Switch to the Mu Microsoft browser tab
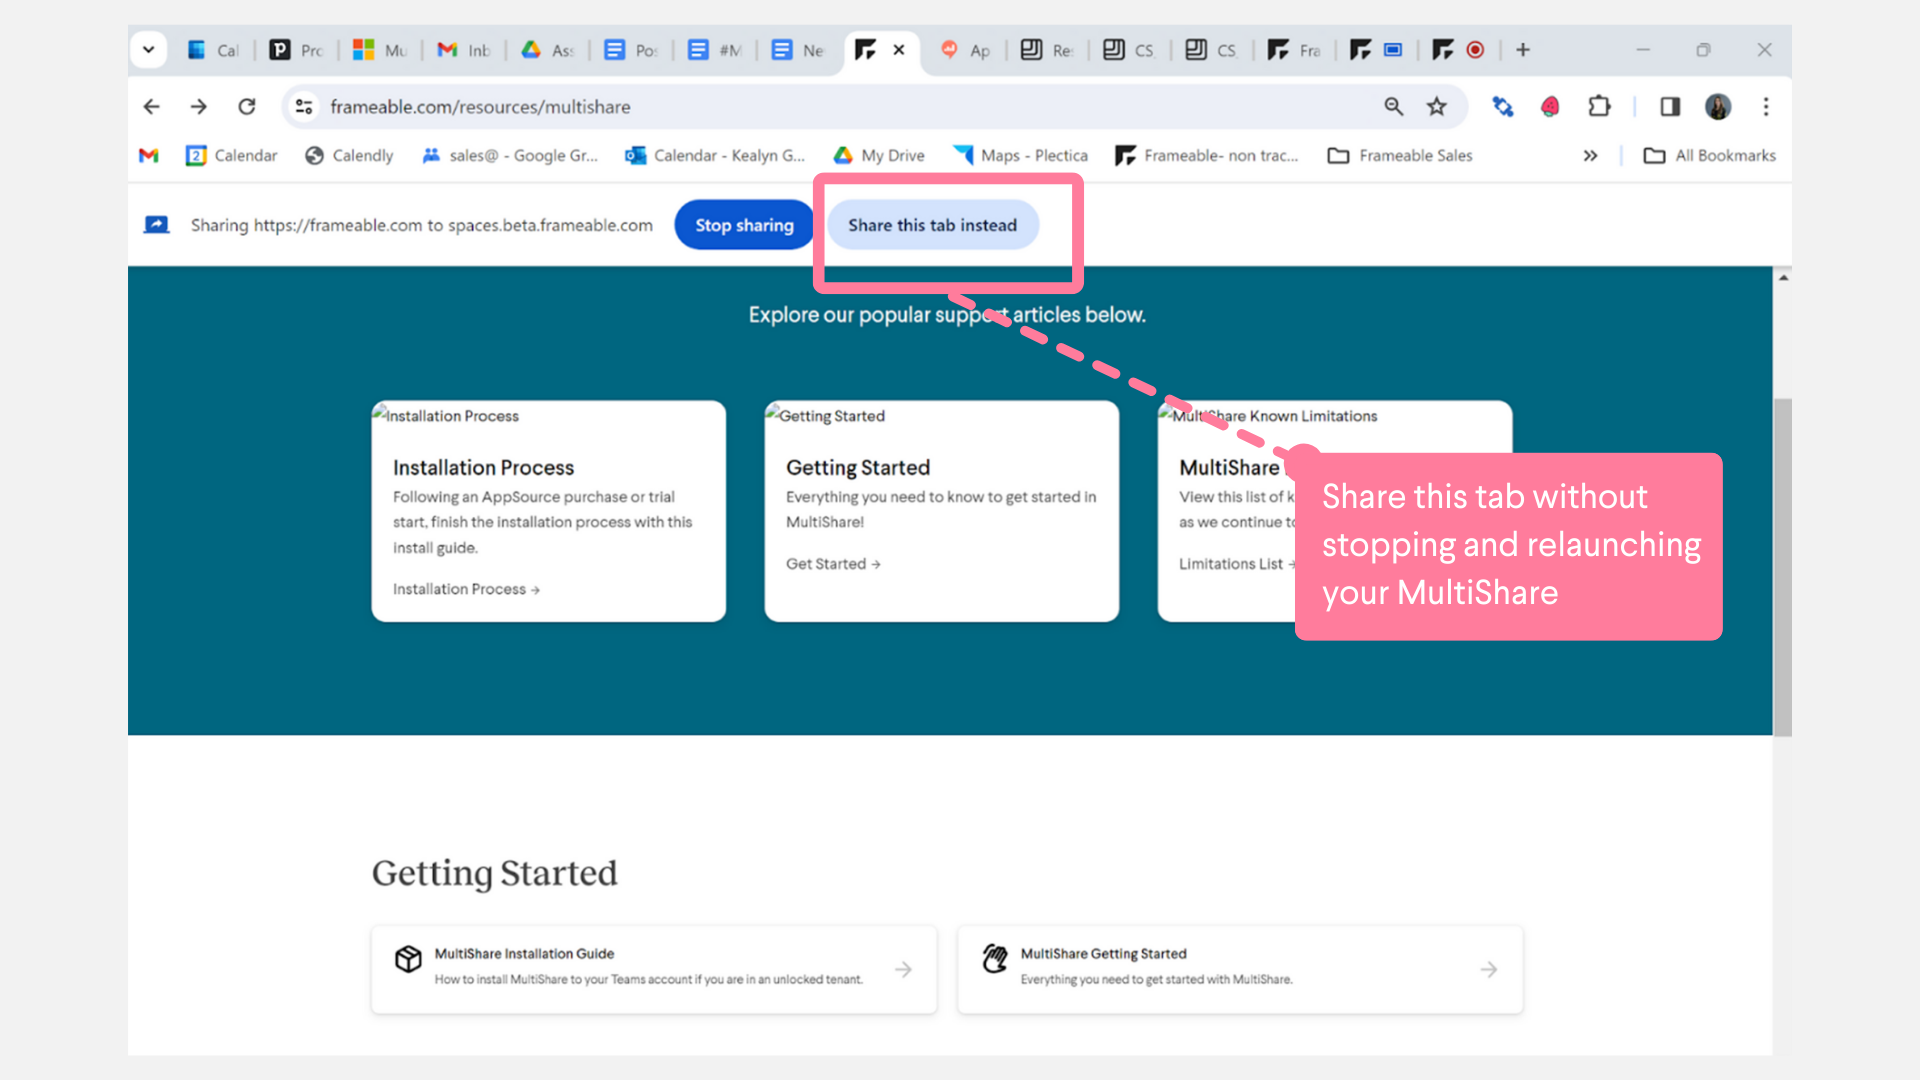This screenshot has width=1920, height=1080. [x=380, y=50]
